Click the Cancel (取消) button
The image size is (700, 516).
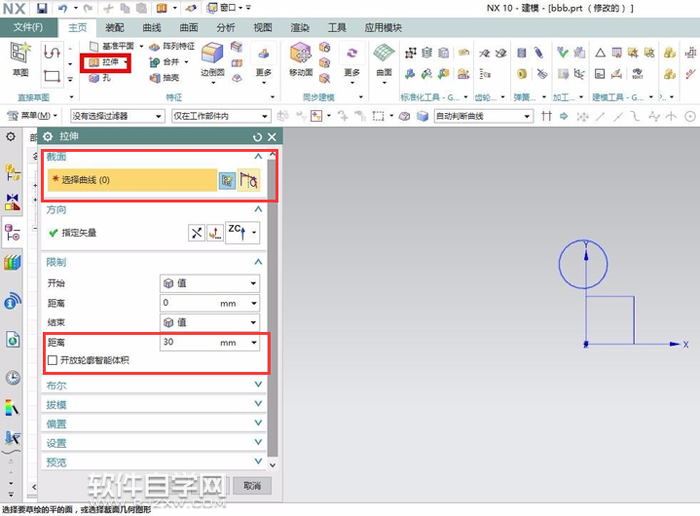point(251,485)
